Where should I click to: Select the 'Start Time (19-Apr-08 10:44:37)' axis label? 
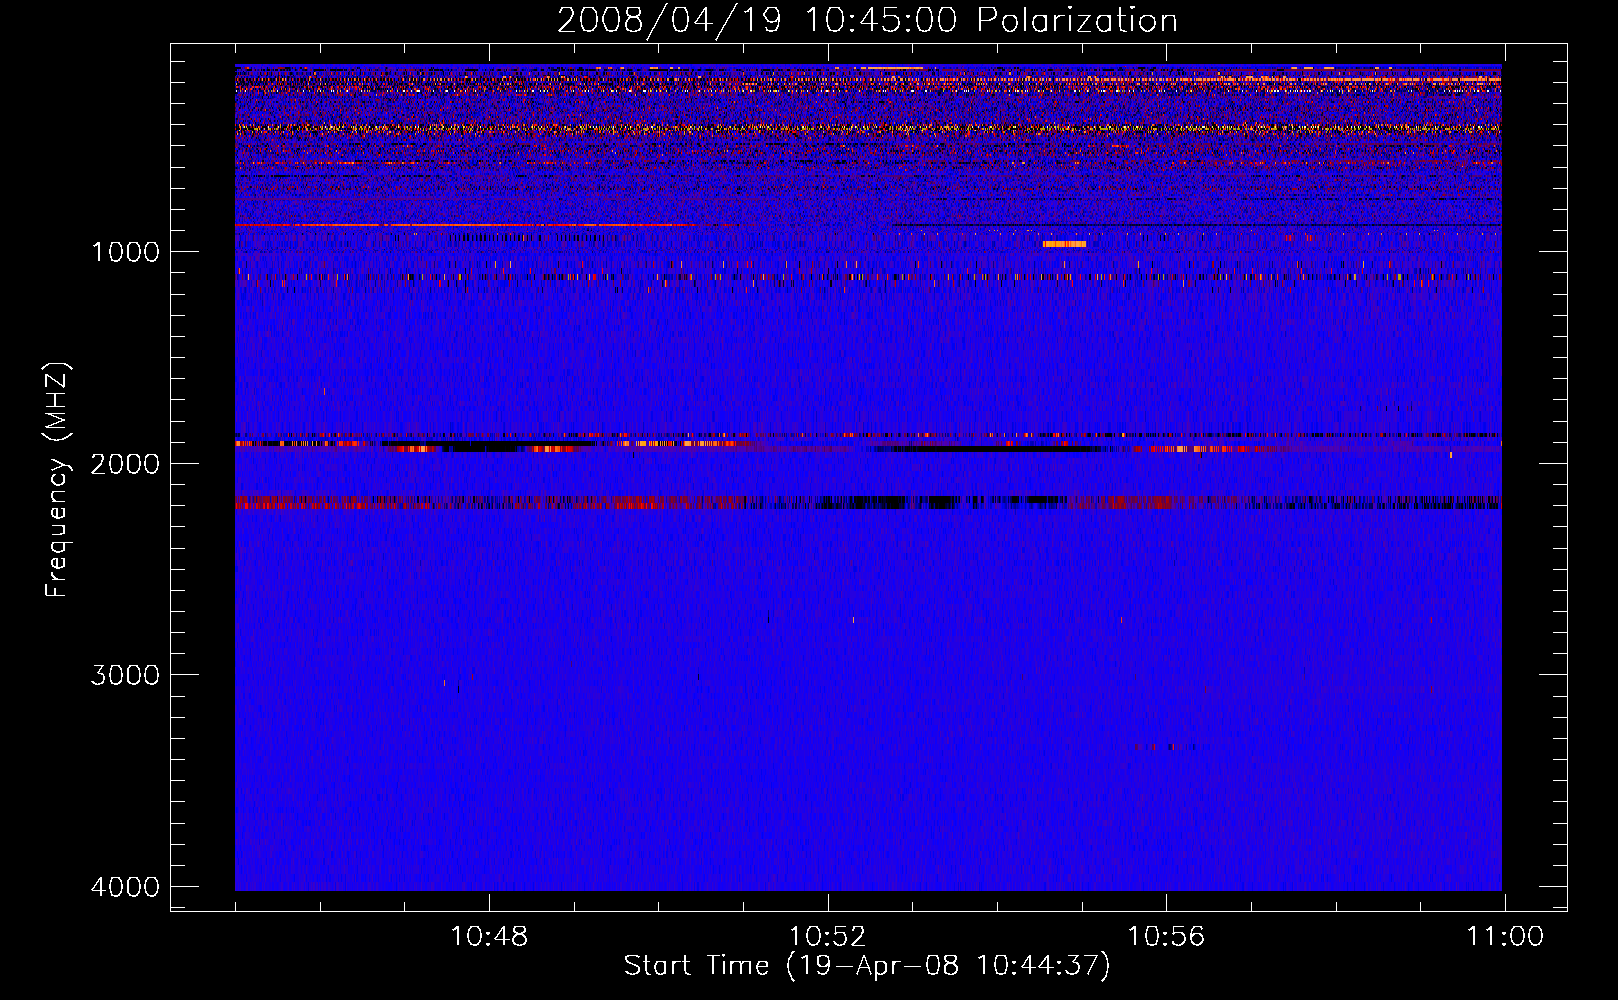pyautogui.click(x=867, y=966)
